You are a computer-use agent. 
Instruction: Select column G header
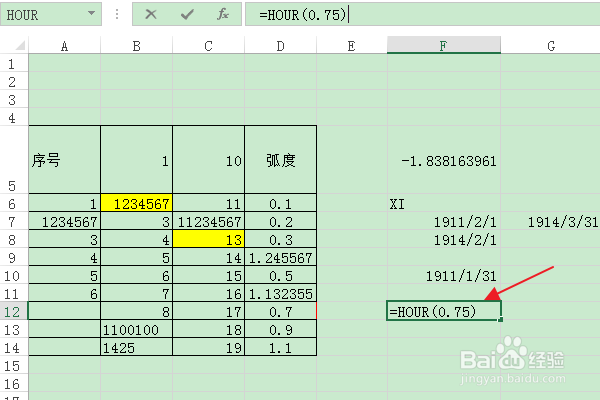click(x=551, y=46)
